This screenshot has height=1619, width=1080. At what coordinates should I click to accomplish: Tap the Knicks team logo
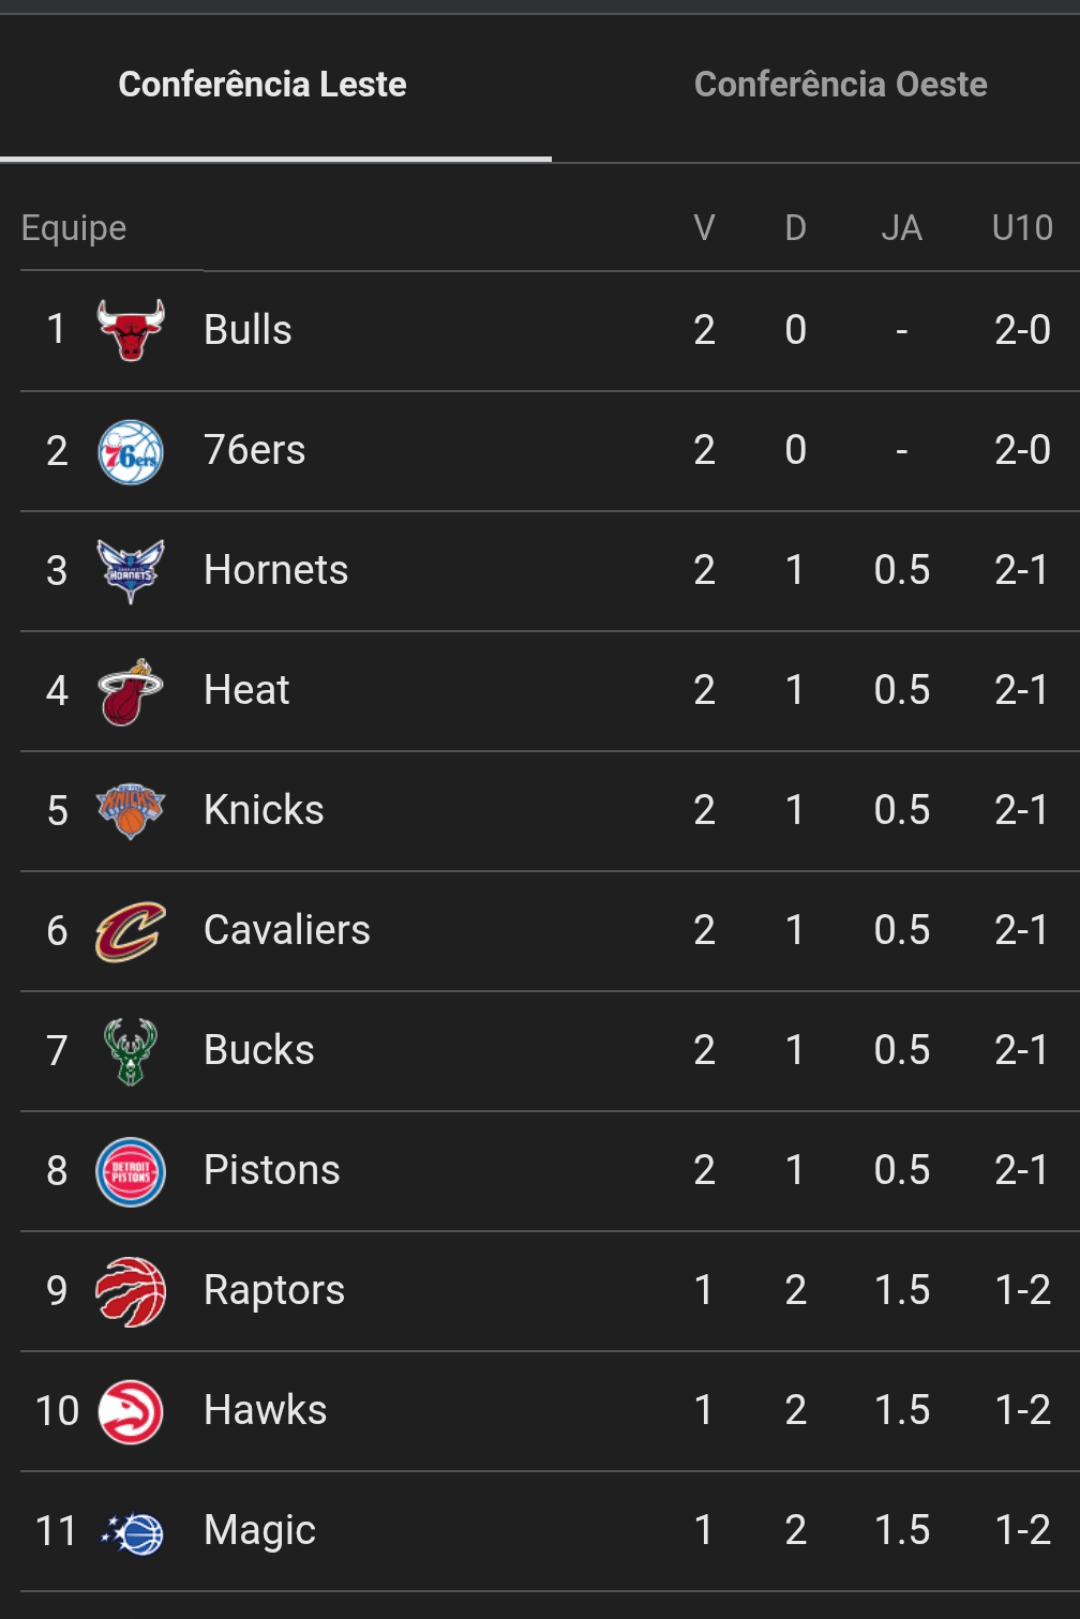(x=131, y=811)
